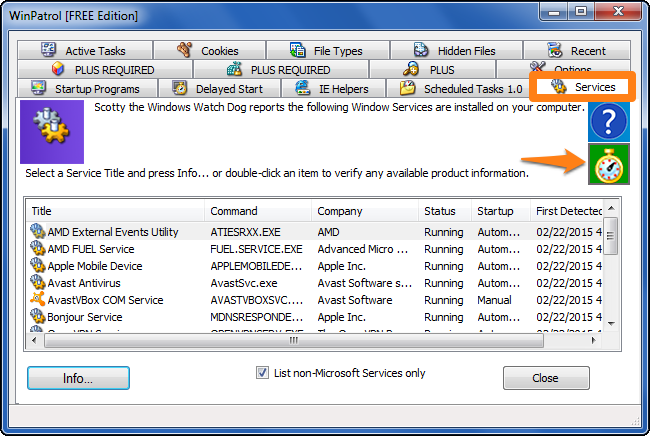Click vertical scrollbar down arrow

611,324
